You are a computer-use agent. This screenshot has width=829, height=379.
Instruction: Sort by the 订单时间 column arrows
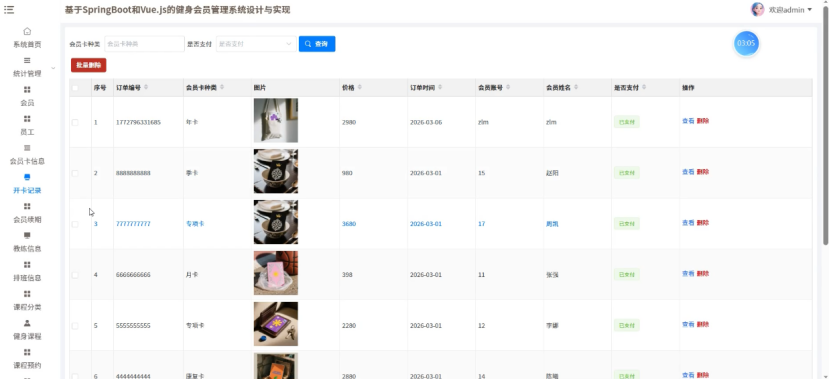tap(440, 87)
